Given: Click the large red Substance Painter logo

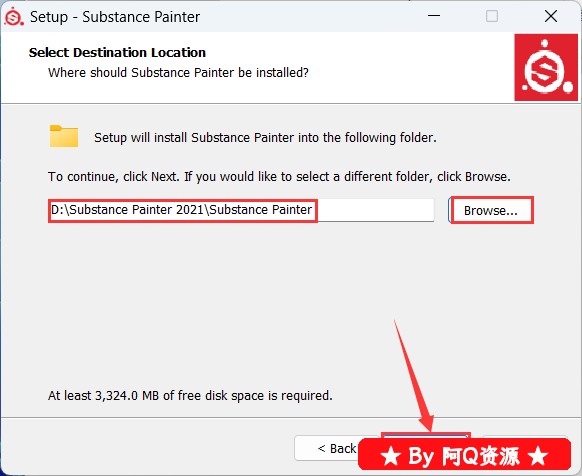Looking at the screenshot, I should 546,67.
